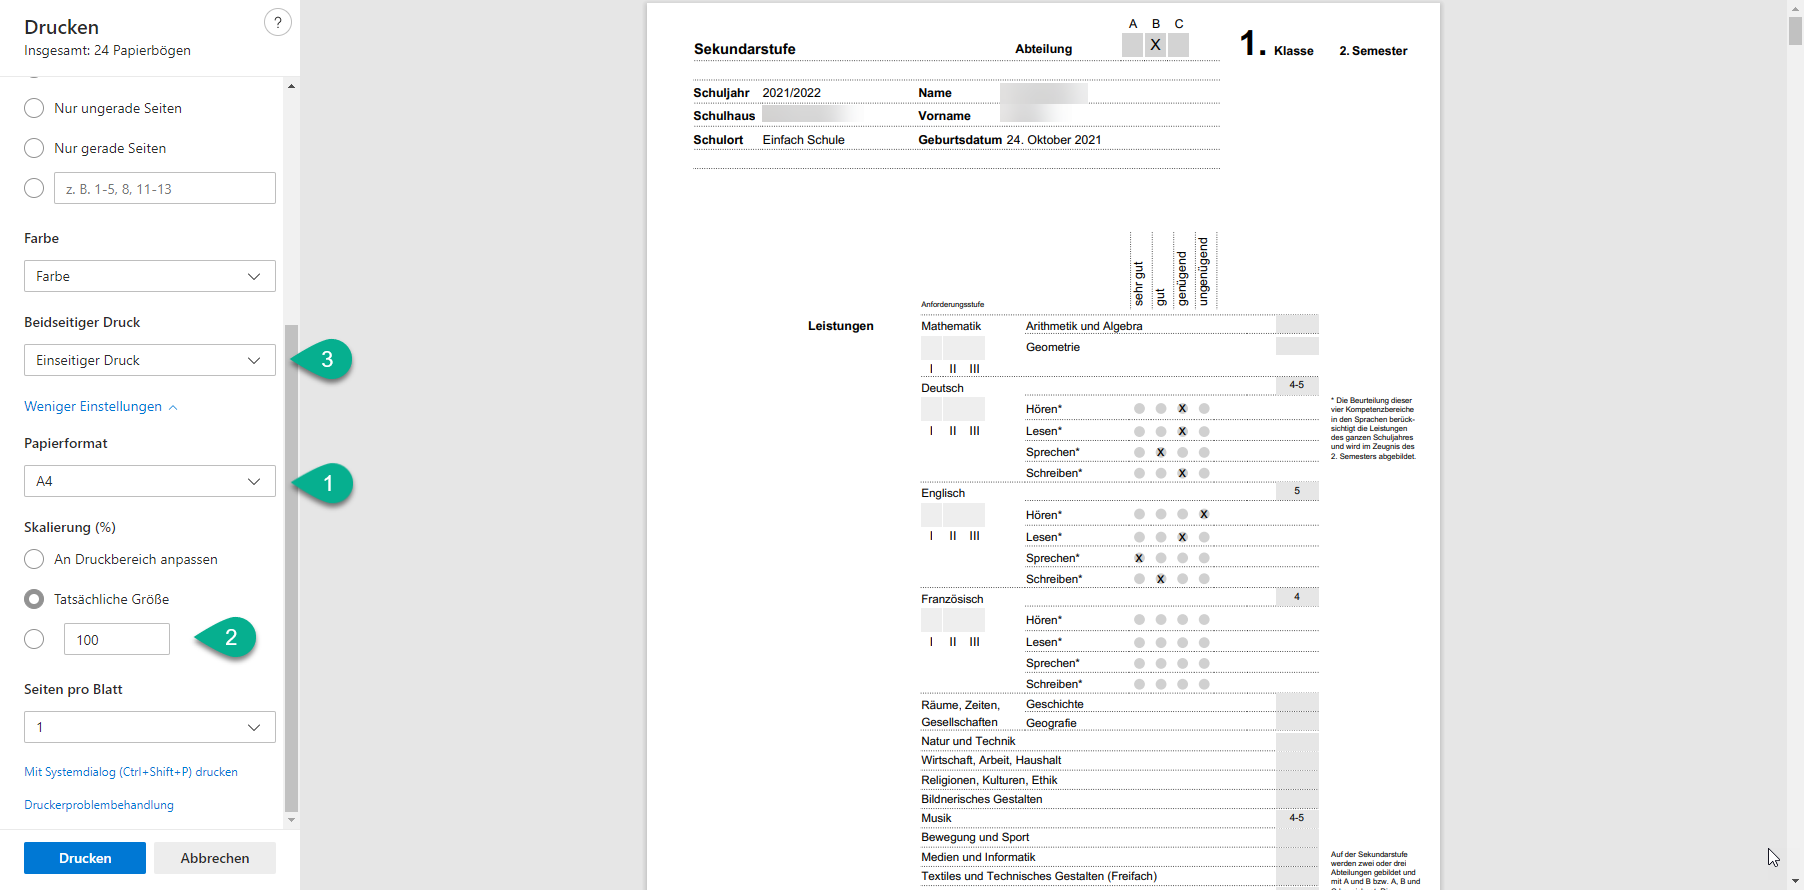Click the Abbrechen button

215,858
